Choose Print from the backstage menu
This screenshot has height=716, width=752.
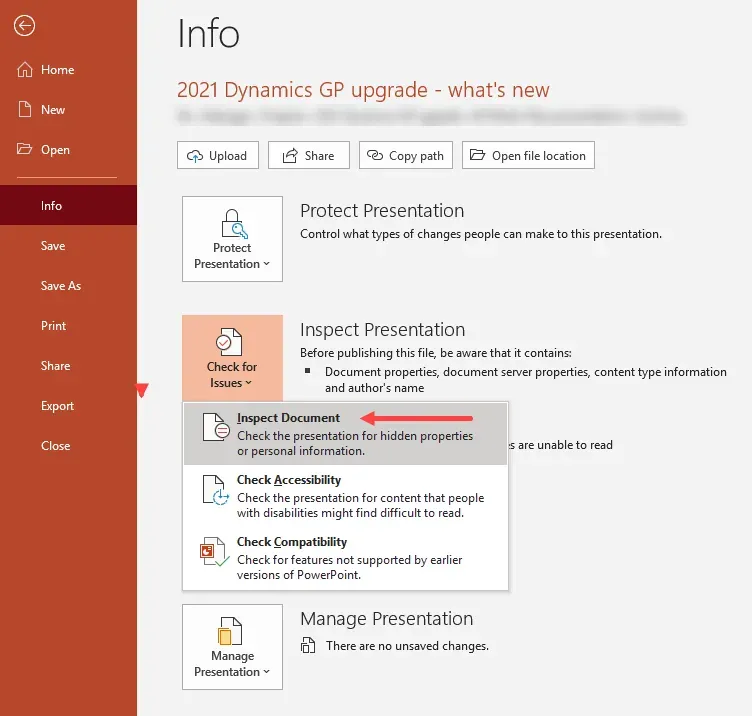(x=54, y=326)
